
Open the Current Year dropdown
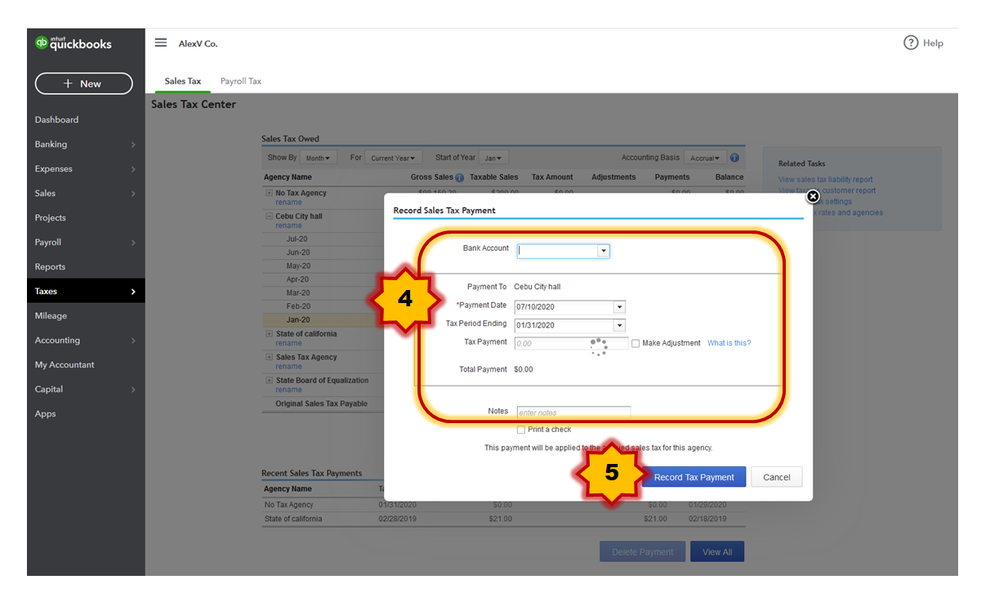pyautogui.click(x=392, y=158)
